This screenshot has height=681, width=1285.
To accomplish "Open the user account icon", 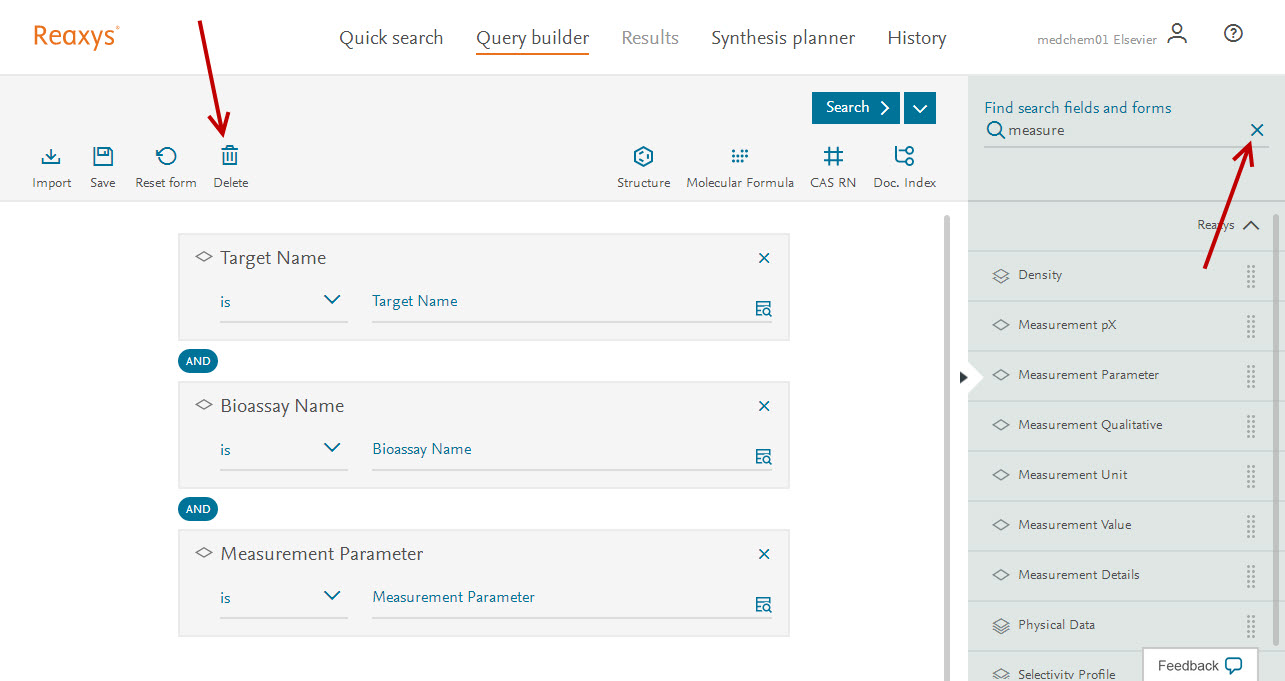I will [1177, 34].
